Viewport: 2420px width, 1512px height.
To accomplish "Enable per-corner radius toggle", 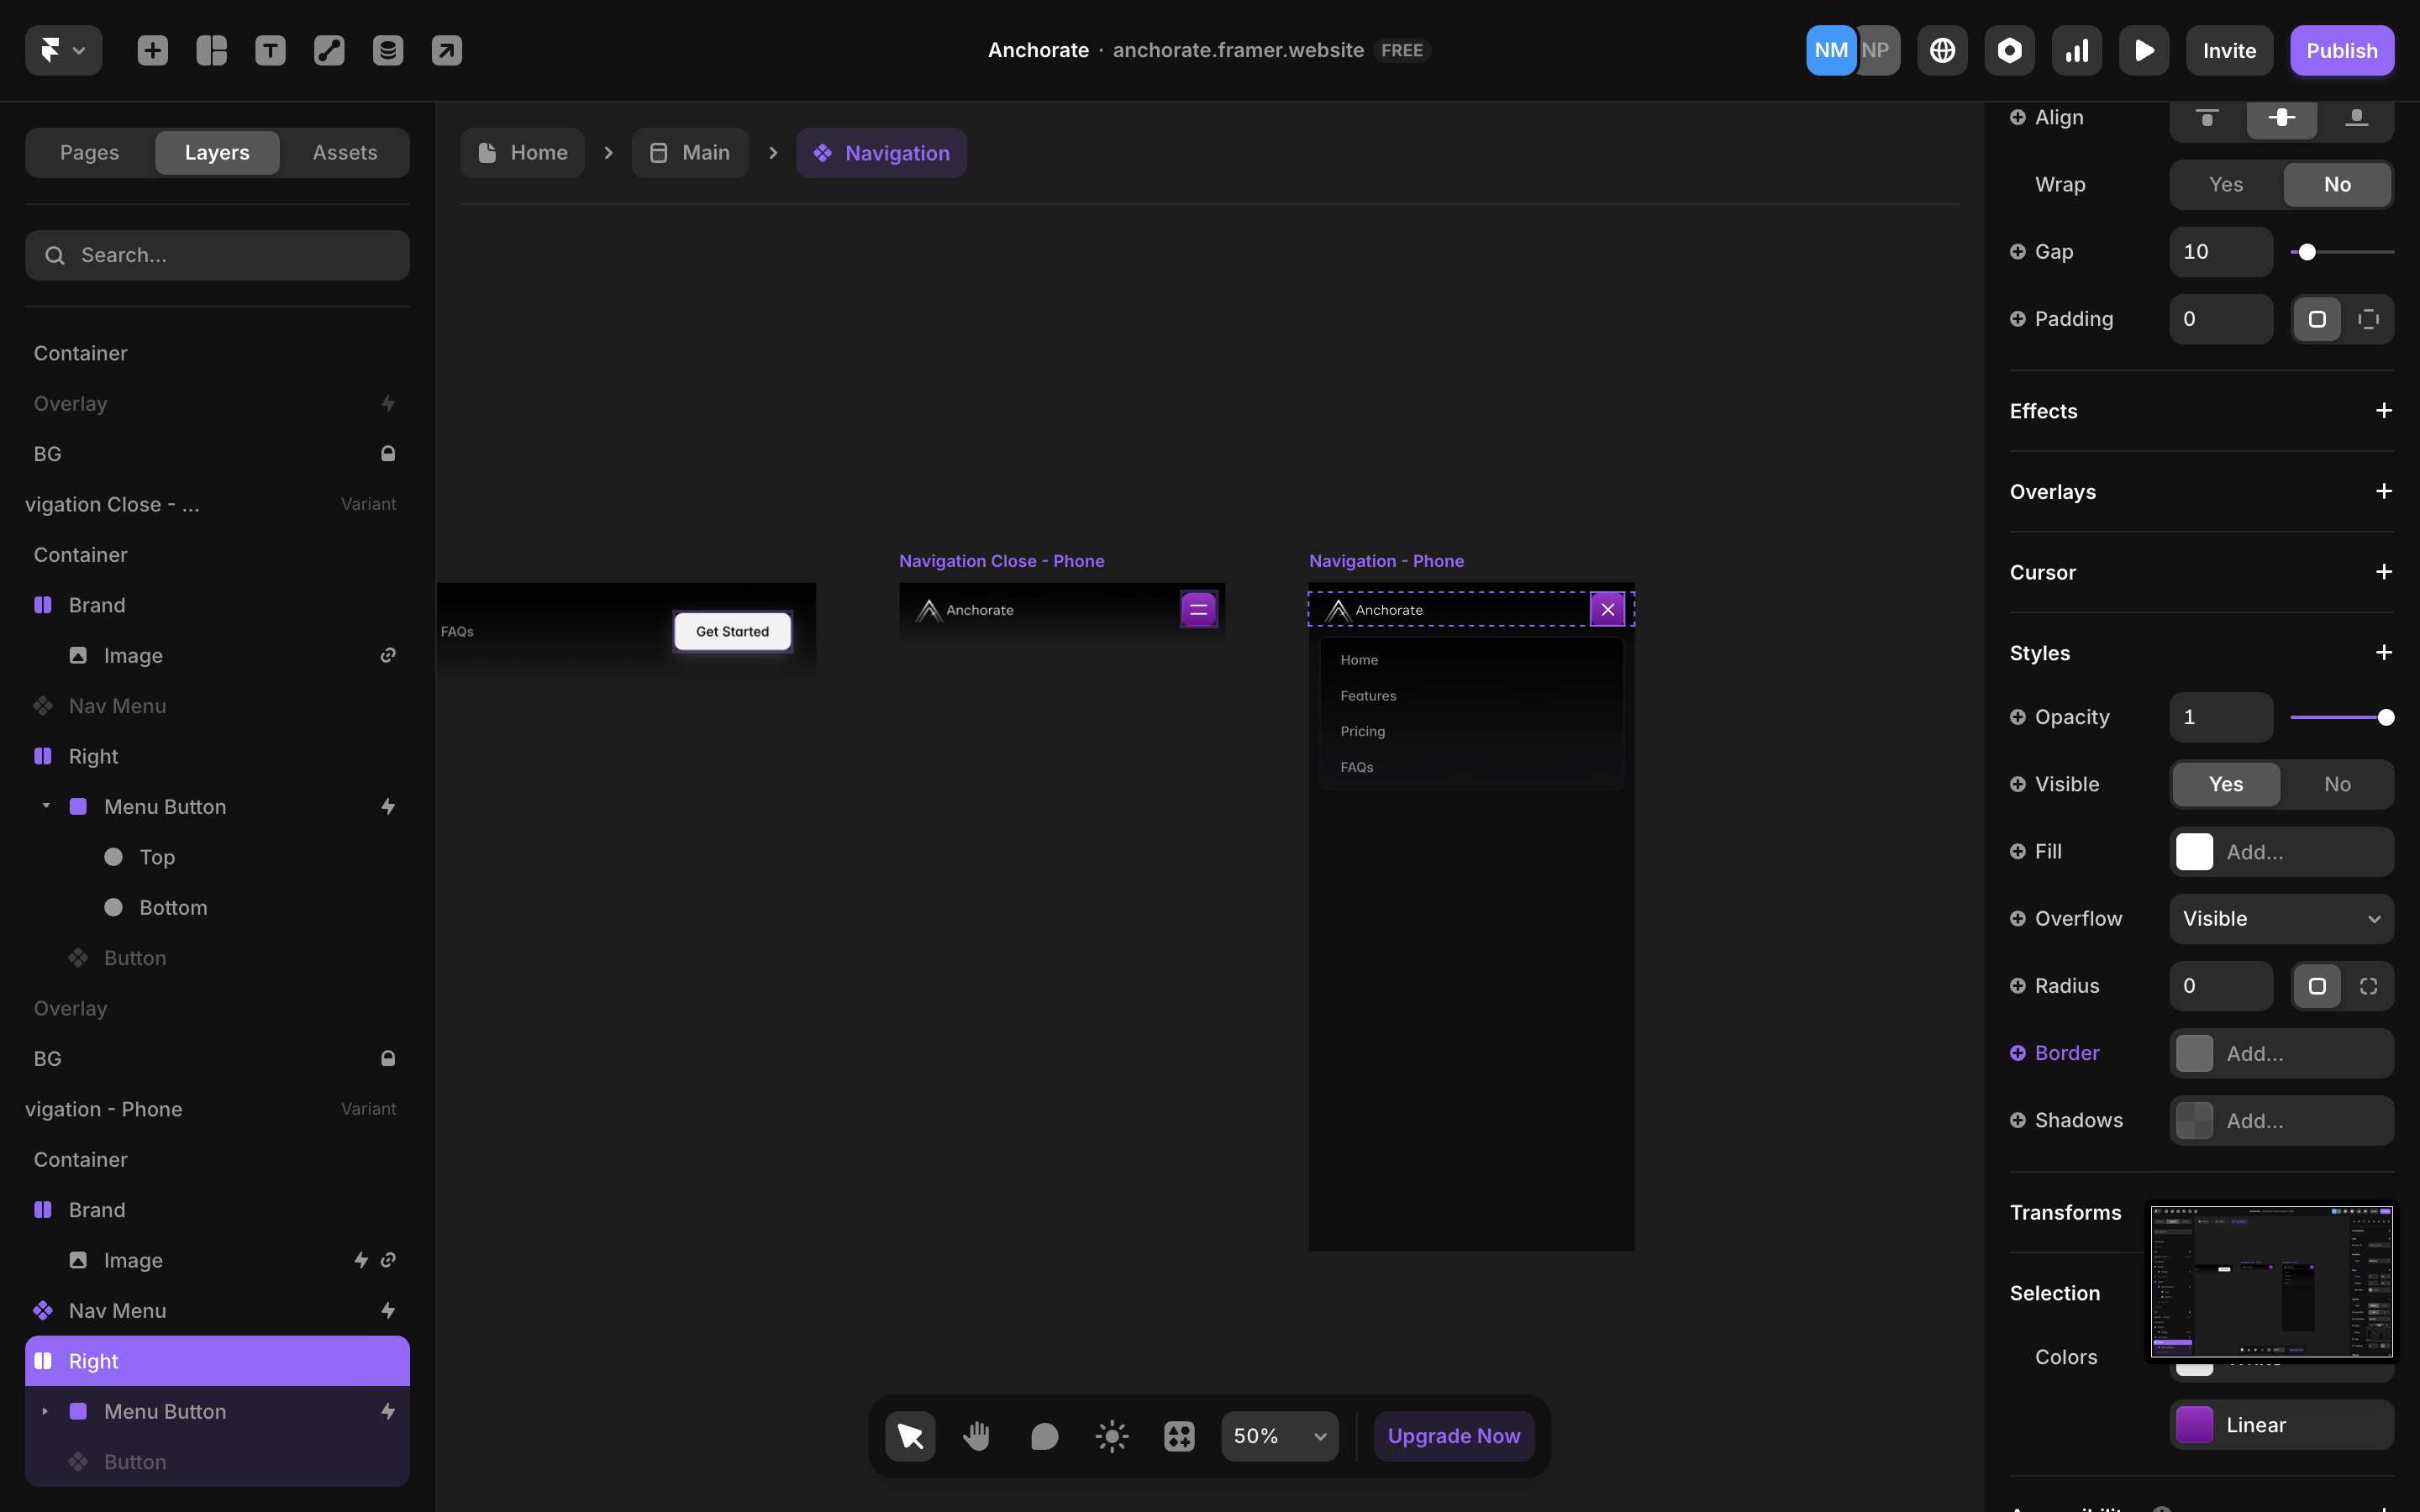I will click(2368, 986).
